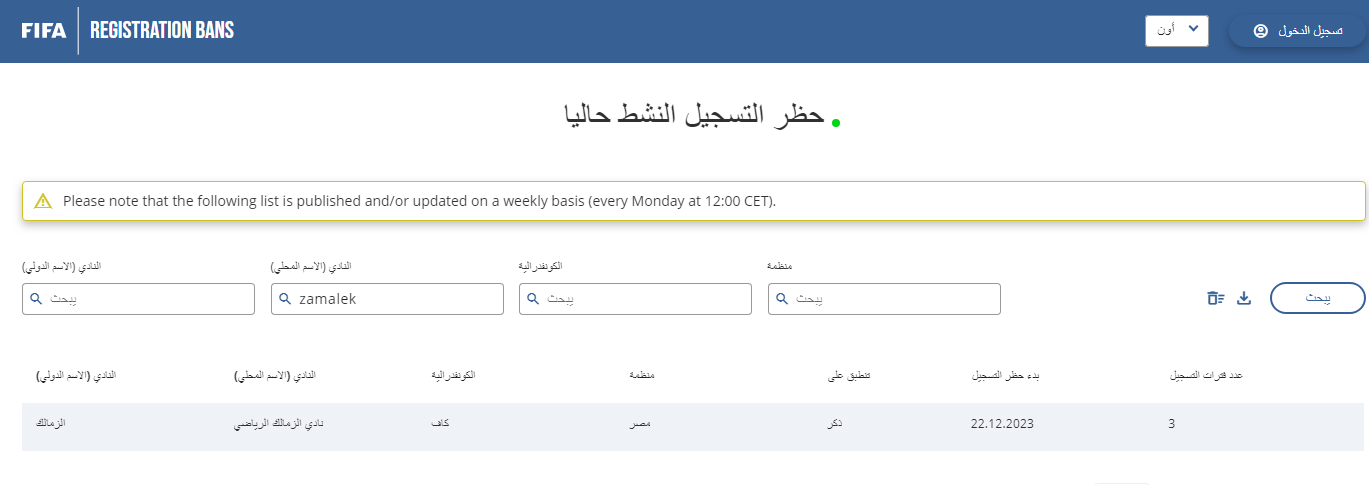The width and height of the screenshot is (1369, 485).
Task: Click the magnifier icon in the zamalek field
Action: [286, 299]
